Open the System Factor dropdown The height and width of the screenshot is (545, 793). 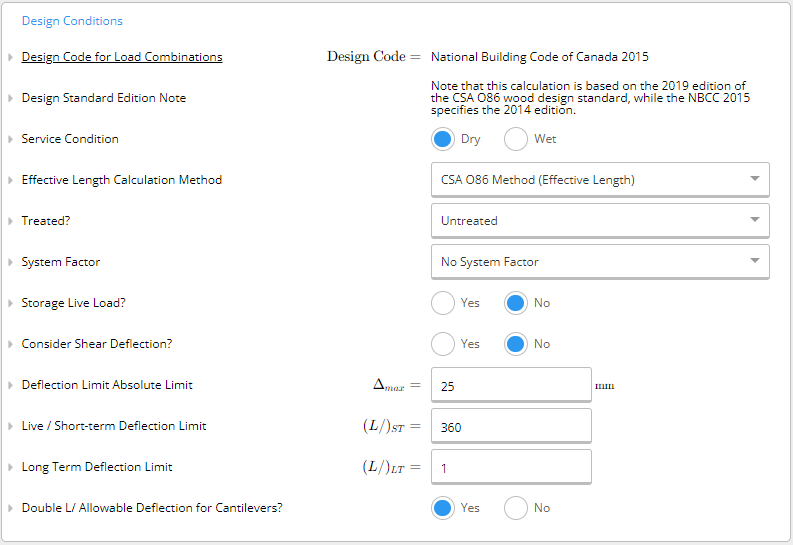600,261
